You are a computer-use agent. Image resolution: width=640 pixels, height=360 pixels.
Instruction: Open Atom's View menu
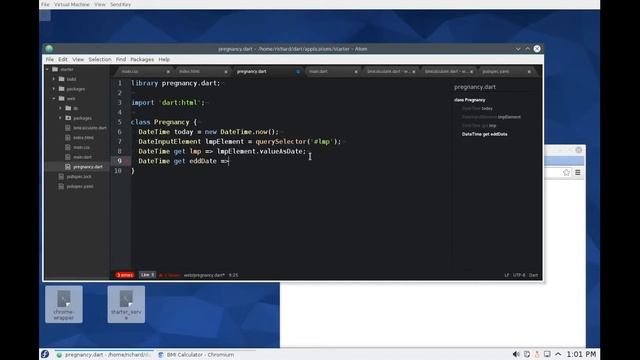pyautogui.click(x=78, y=60)
